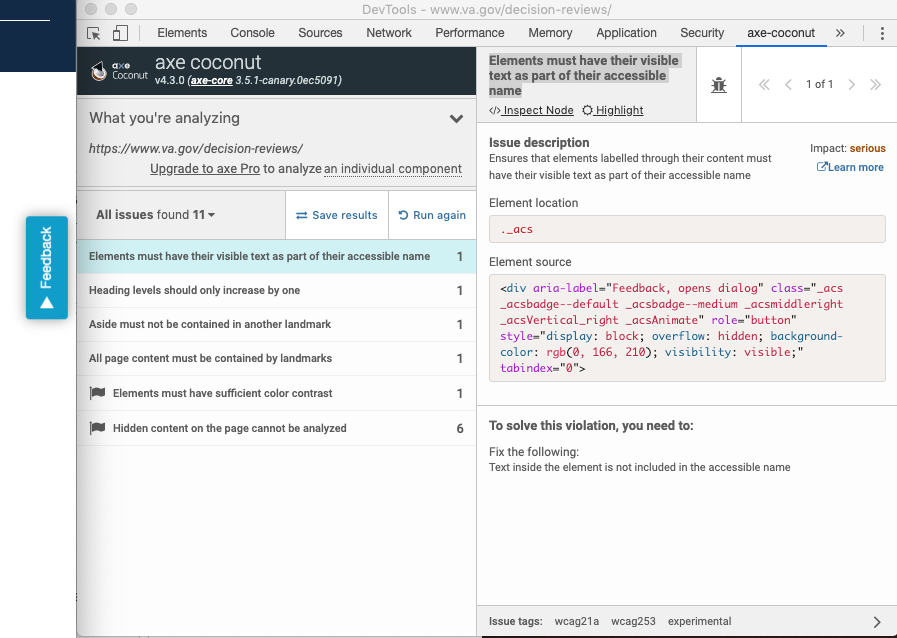The image size is (897, 638).
Task: Open the axe-core version link
Action: point(212,80)
